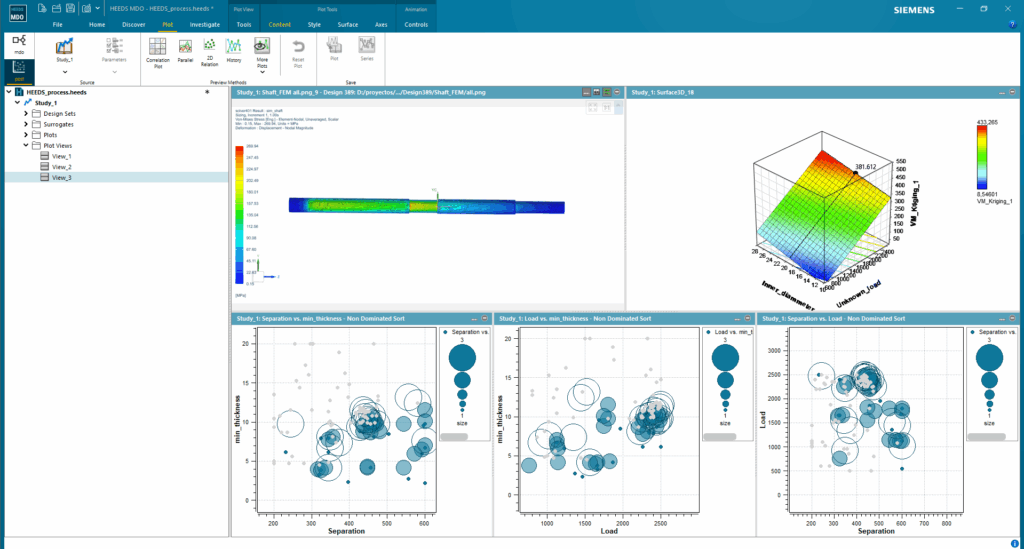
Task: Open the Investigate ribbon tab
Action: click(x=205, y=23)
